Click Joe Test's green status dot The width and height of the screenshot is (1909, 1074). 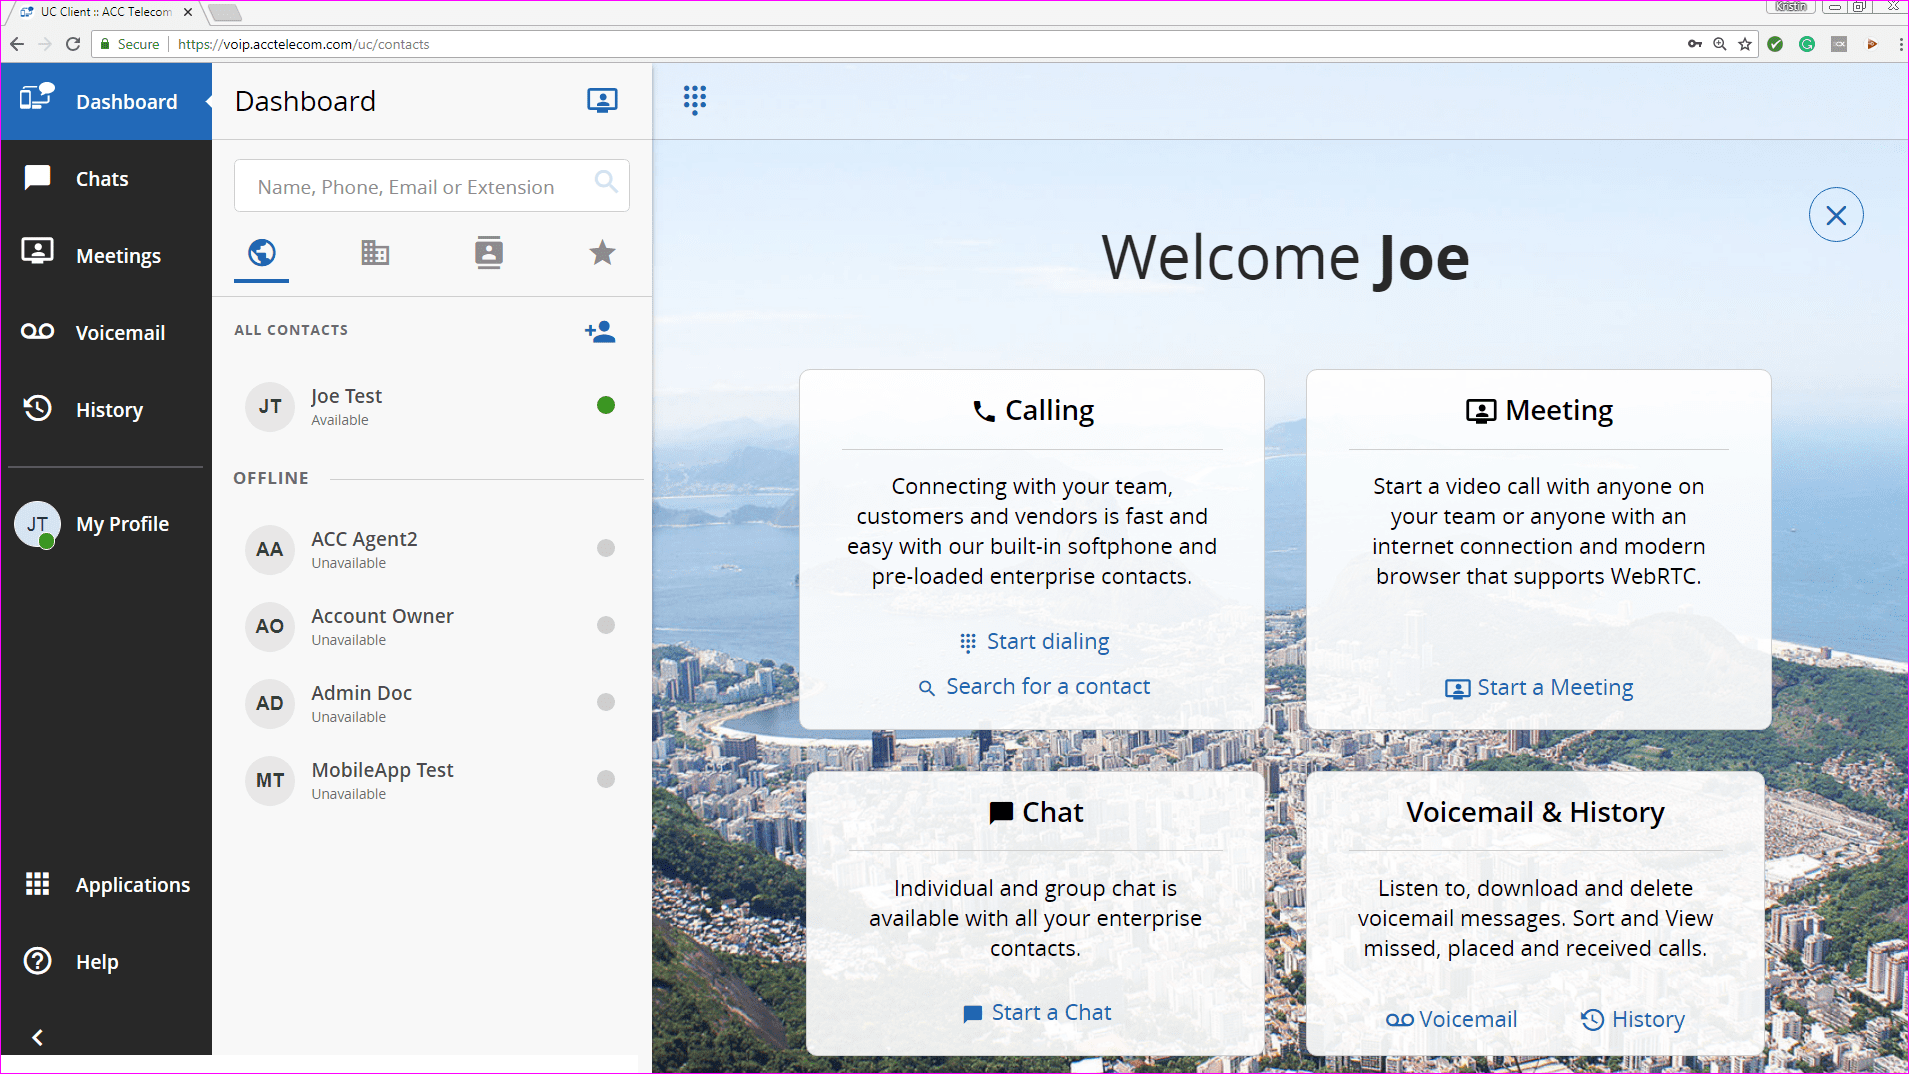point(606,405)
